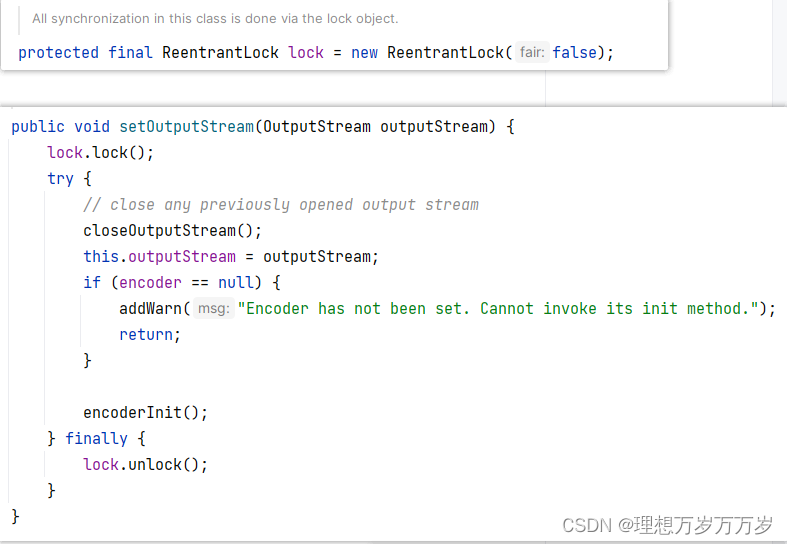Click the 'try' keyword
The image size is (787, 544).
pyautogui.click(x=60, y=179)
